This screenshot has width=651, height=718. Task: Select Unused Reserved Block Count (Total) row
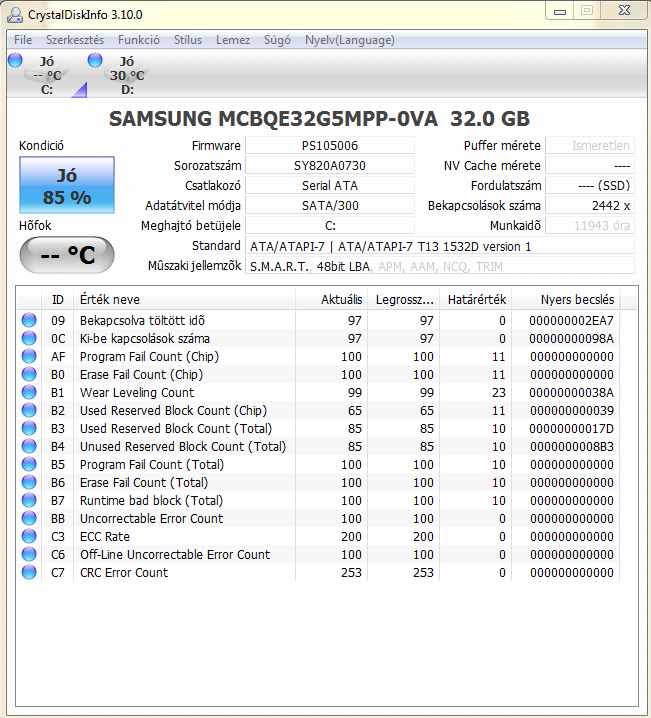[x=318, y=446]
